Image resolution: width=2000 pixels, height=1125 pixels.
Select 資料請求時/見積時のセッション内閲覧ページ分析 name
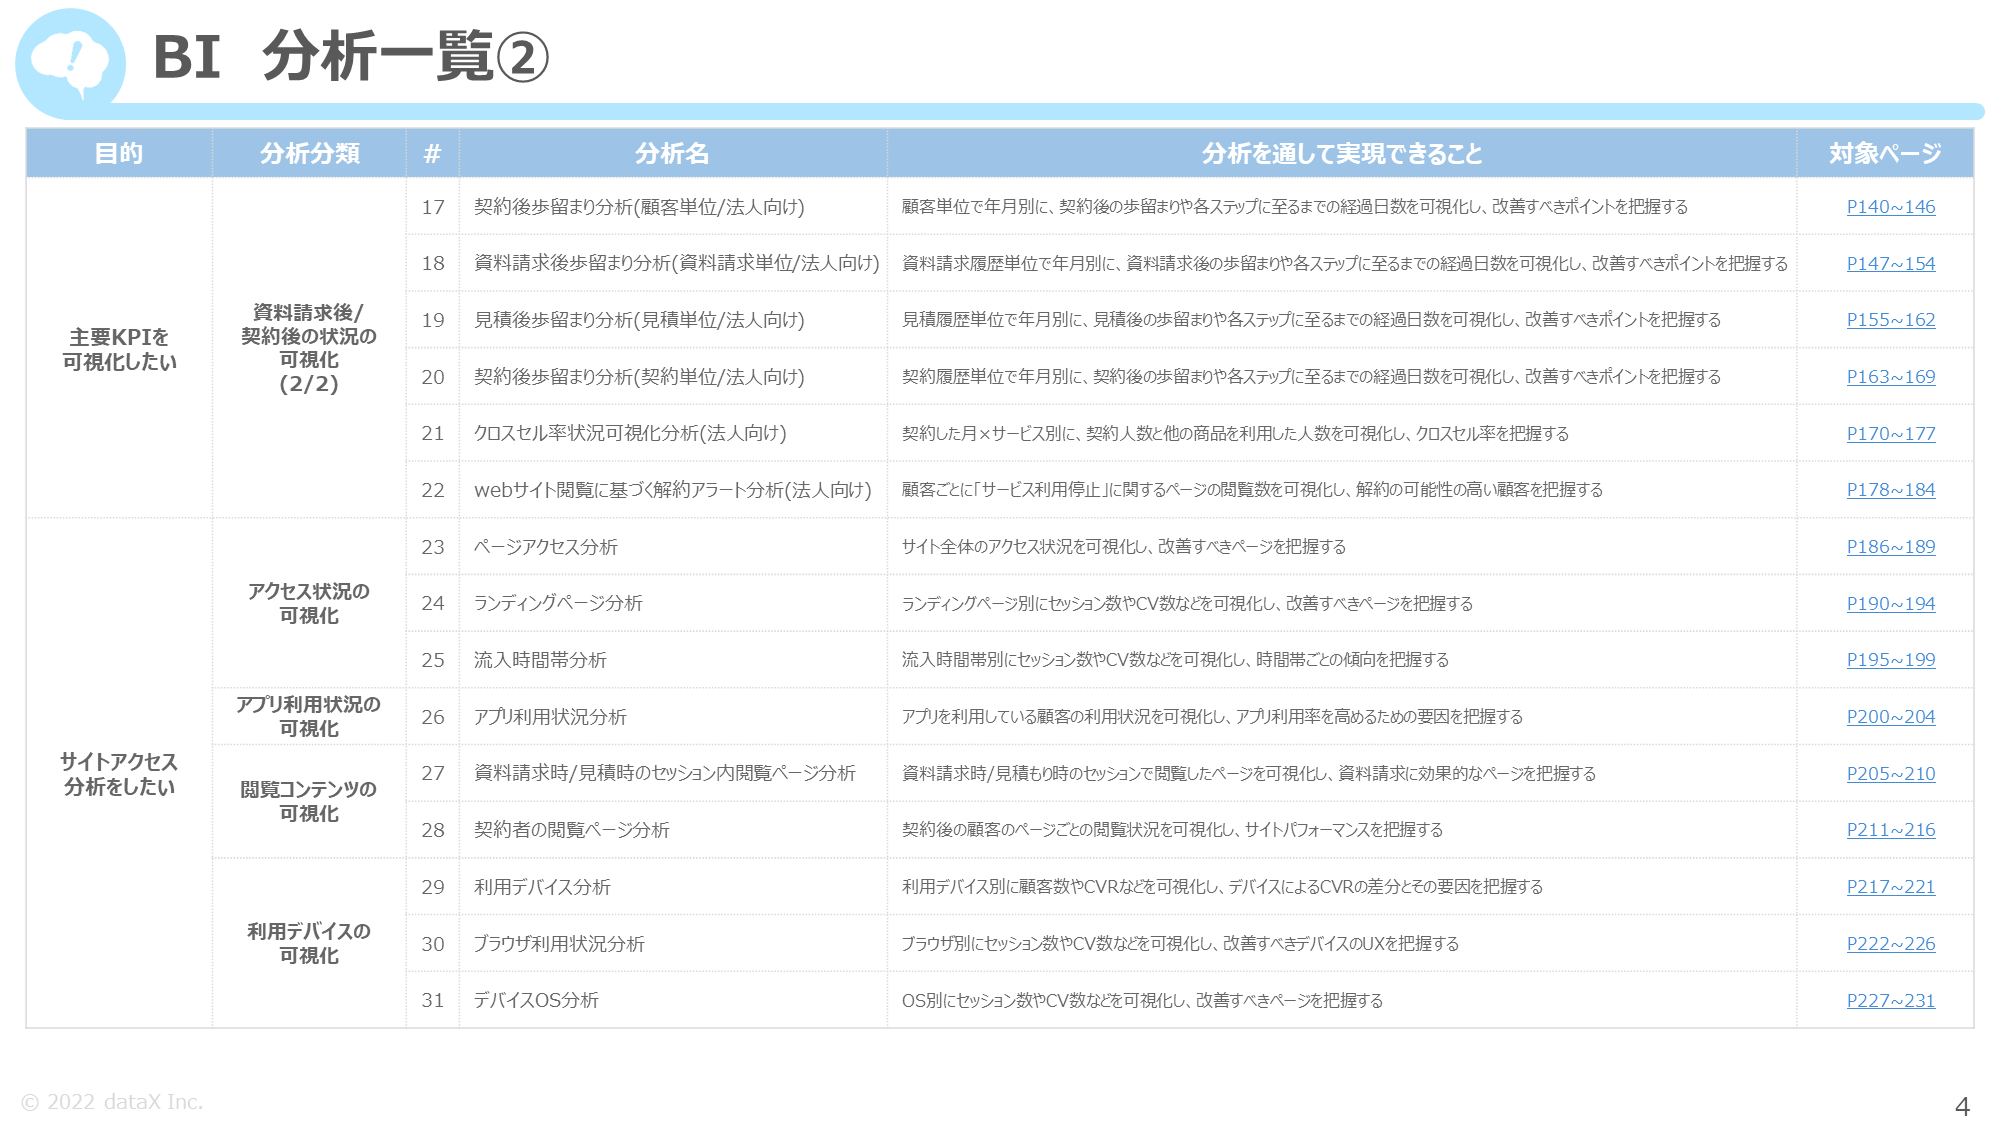(x=664, y=773)
